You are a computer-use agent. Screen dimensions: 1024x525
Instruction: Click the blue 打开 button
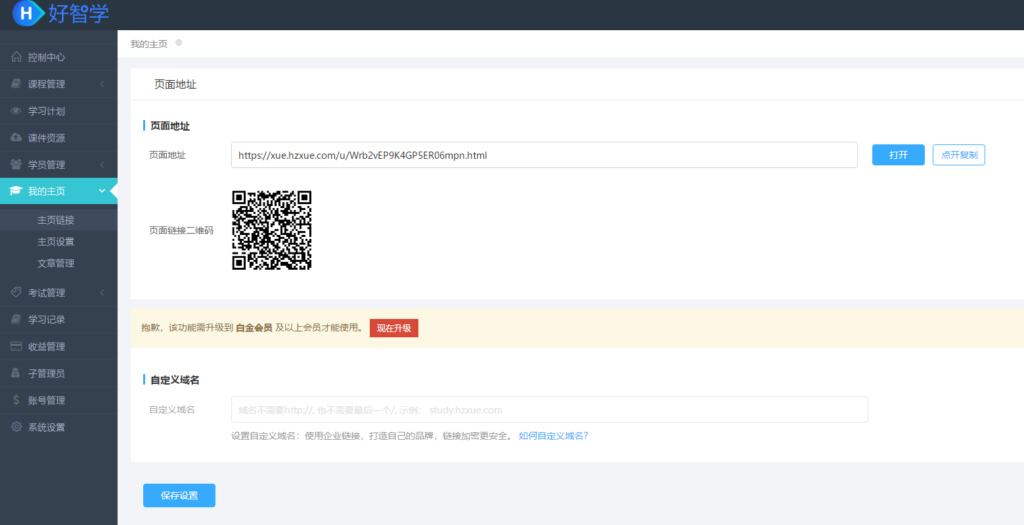[898, 155]
